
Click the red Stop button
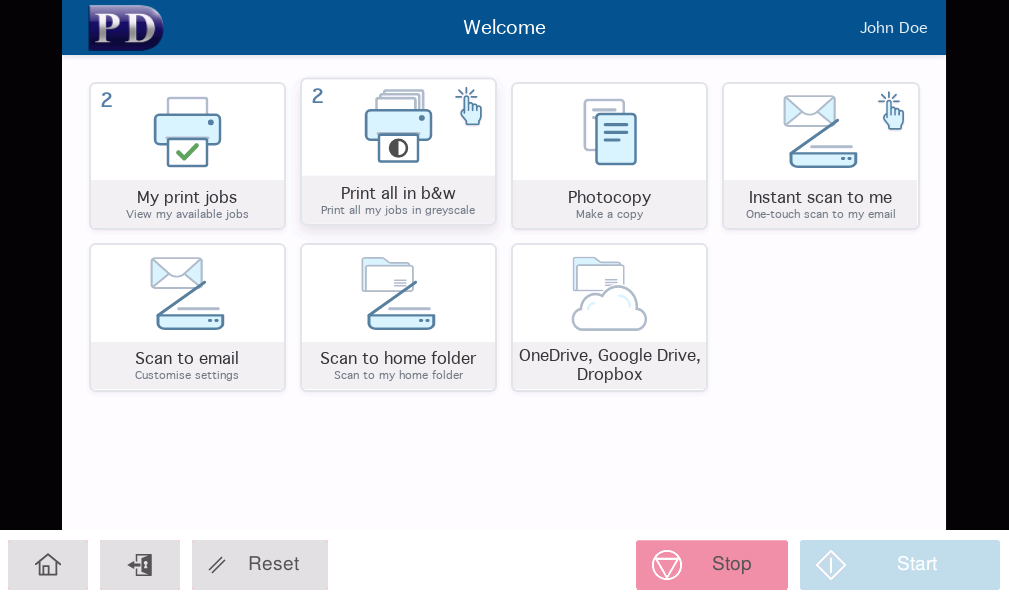(712, 565)
